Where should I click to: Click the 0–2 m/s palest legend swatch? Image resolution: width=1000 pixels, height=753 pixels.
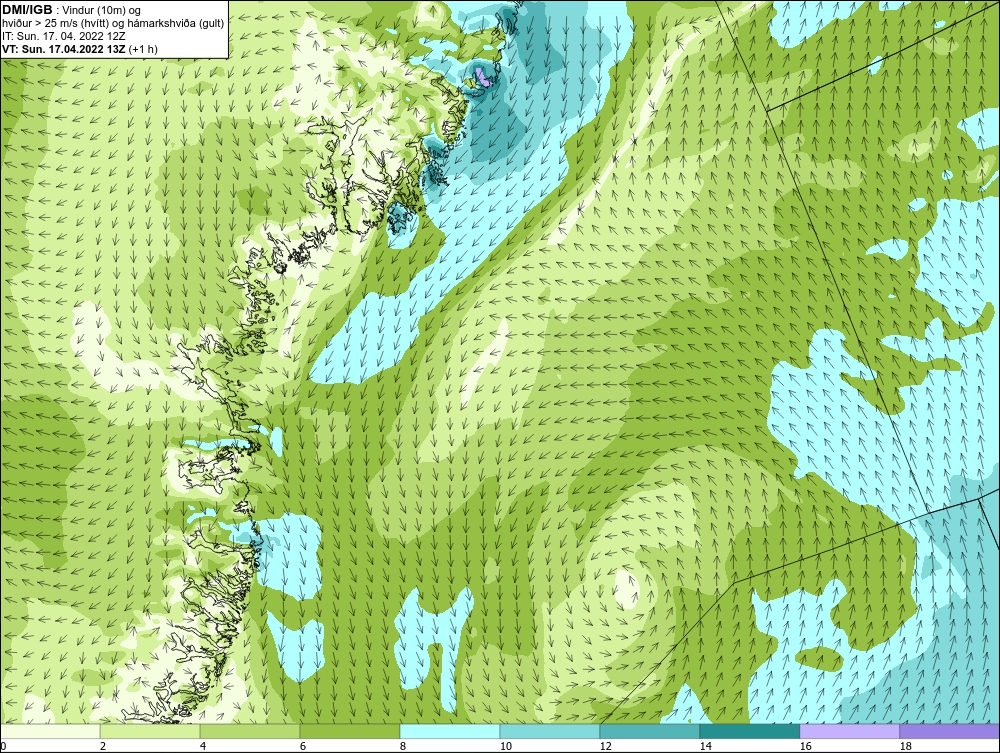(x=50, y=731)
